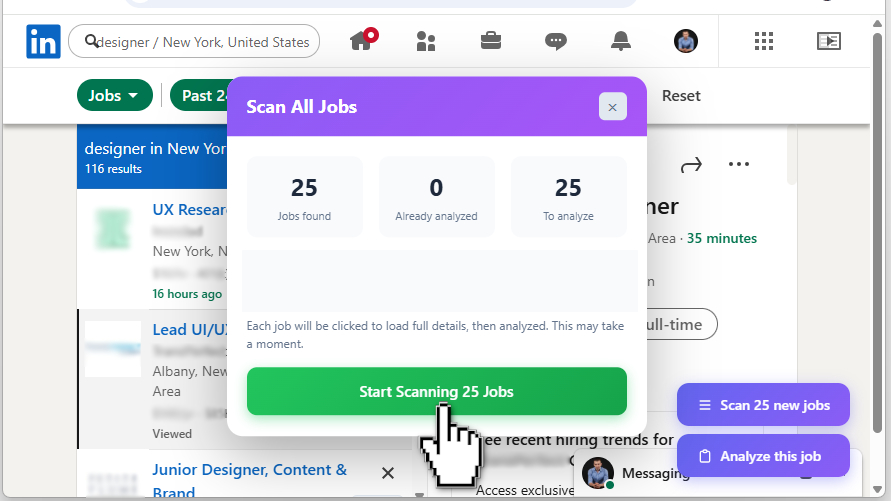Open the three-dot more options menu
Image resolution: width=891 pixels, height=501 pixels.
point(739,164)
